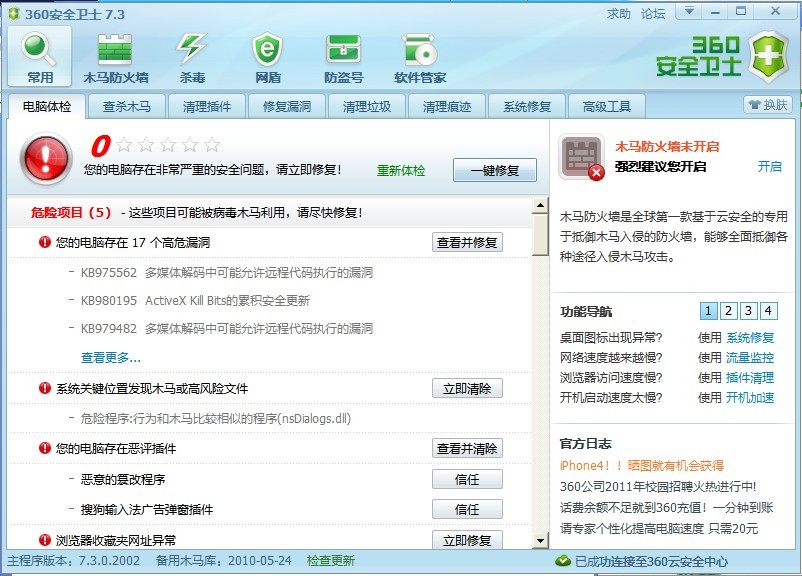
Task: Click the 查看并清除 button
Action: pyautogui.click(x=467, y=449)
